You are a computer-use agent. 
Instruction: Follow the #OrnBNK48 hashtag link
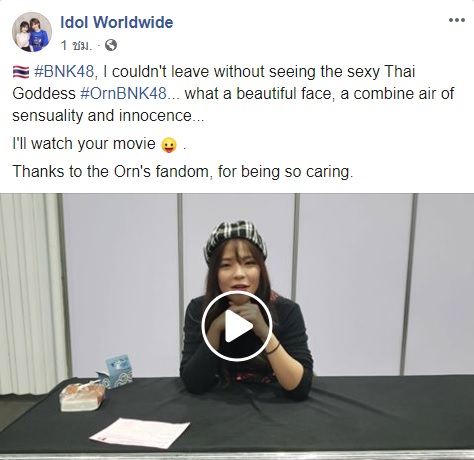[123, 94]
